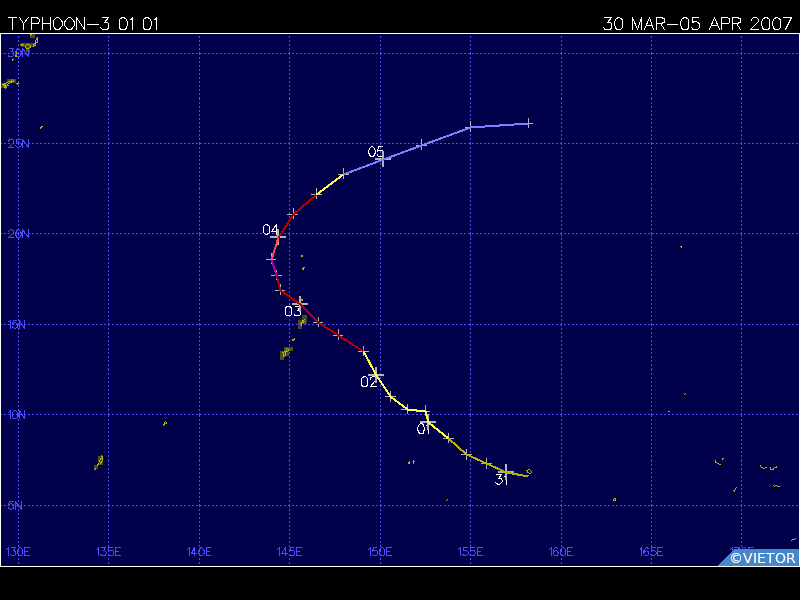This screenshot has width=800, height=600.
Task: Click the 150E longitude label
Action: point(379,551)
